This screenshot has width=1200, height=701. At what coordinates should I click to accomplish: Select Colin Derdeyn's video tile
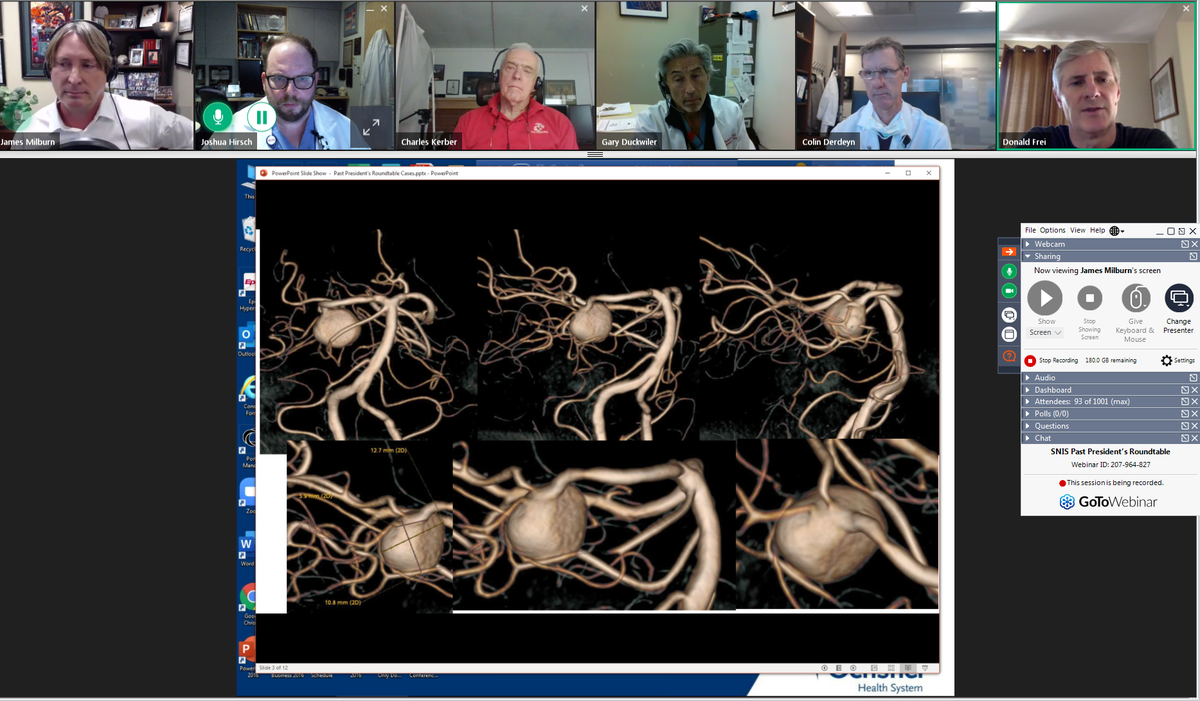[x=895, y=76]
